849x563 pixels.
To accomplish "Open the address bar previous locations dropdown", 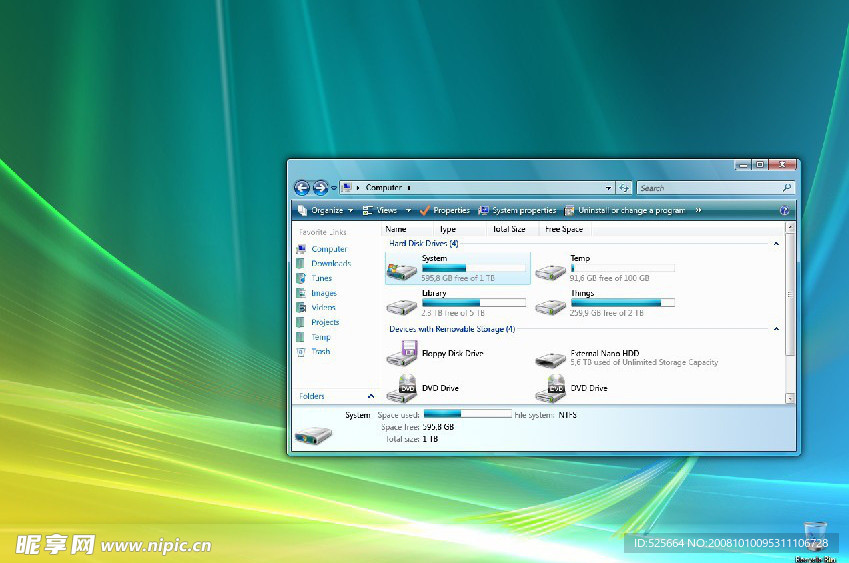I will [x=609, y=188].
